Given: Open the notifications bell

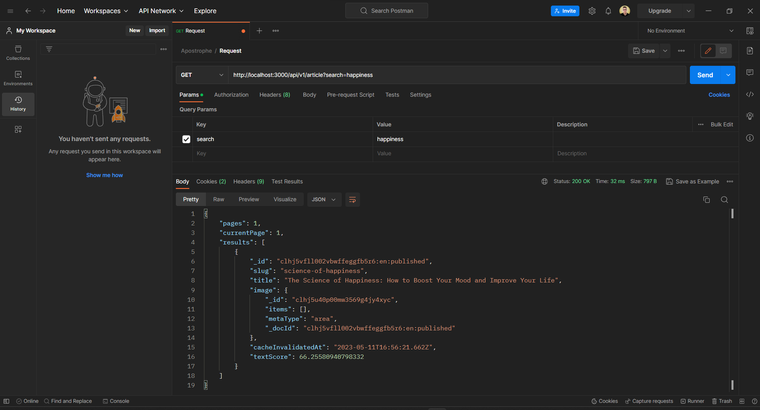Looking at the screenshot, I should pyautogui.click(x=608, y=11).
